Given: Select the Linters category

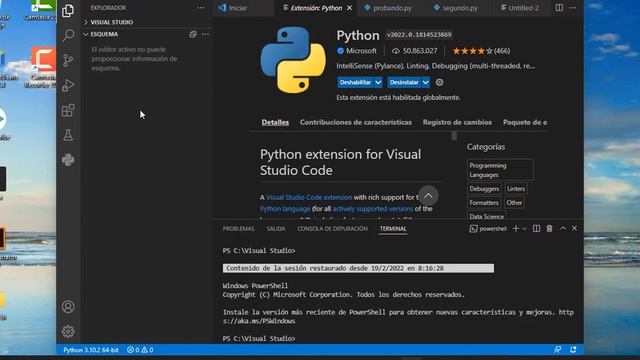Looking at the screenshot, I should (x=516, y=189).
